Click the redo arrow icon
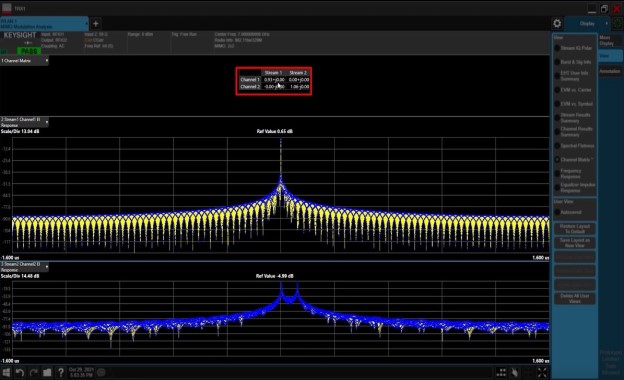Image resolution: width=624 pixels, height=380 pixels. (x=33, y=372)
